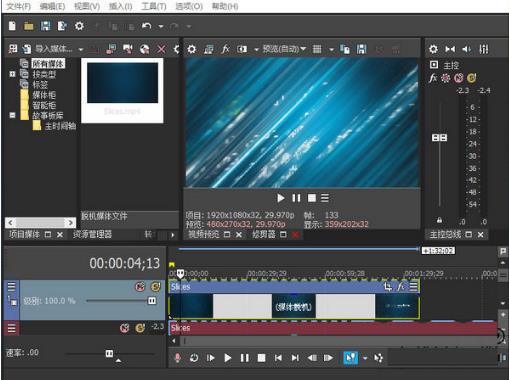
Task: Switch to the 视频预览 tab
Action: pyautogui.click(x=204, y=235)
